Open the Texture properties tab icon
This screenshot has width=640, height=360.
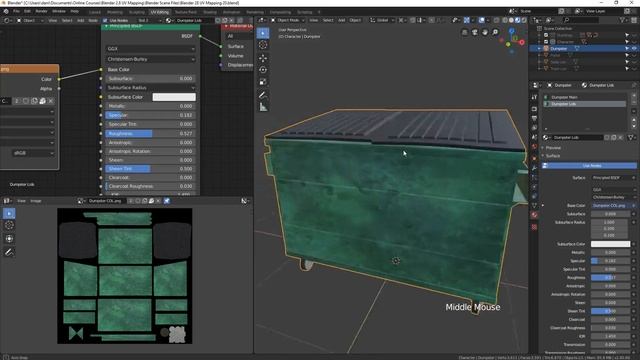click(x=534, y=227)
